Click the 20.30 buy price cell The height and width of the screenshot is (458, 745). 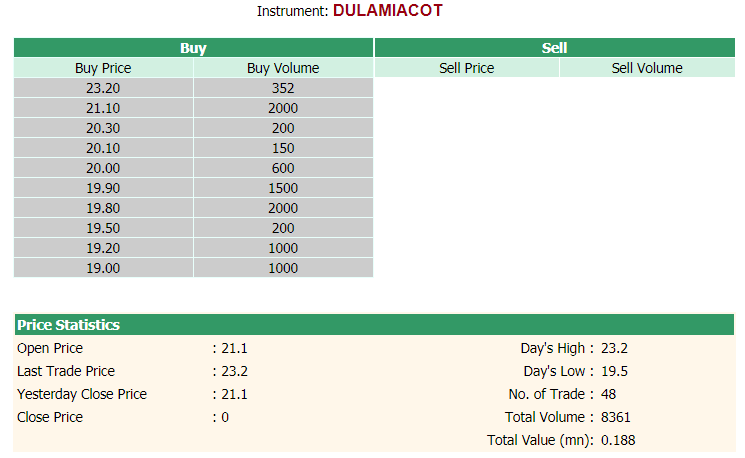coord(103,128)
